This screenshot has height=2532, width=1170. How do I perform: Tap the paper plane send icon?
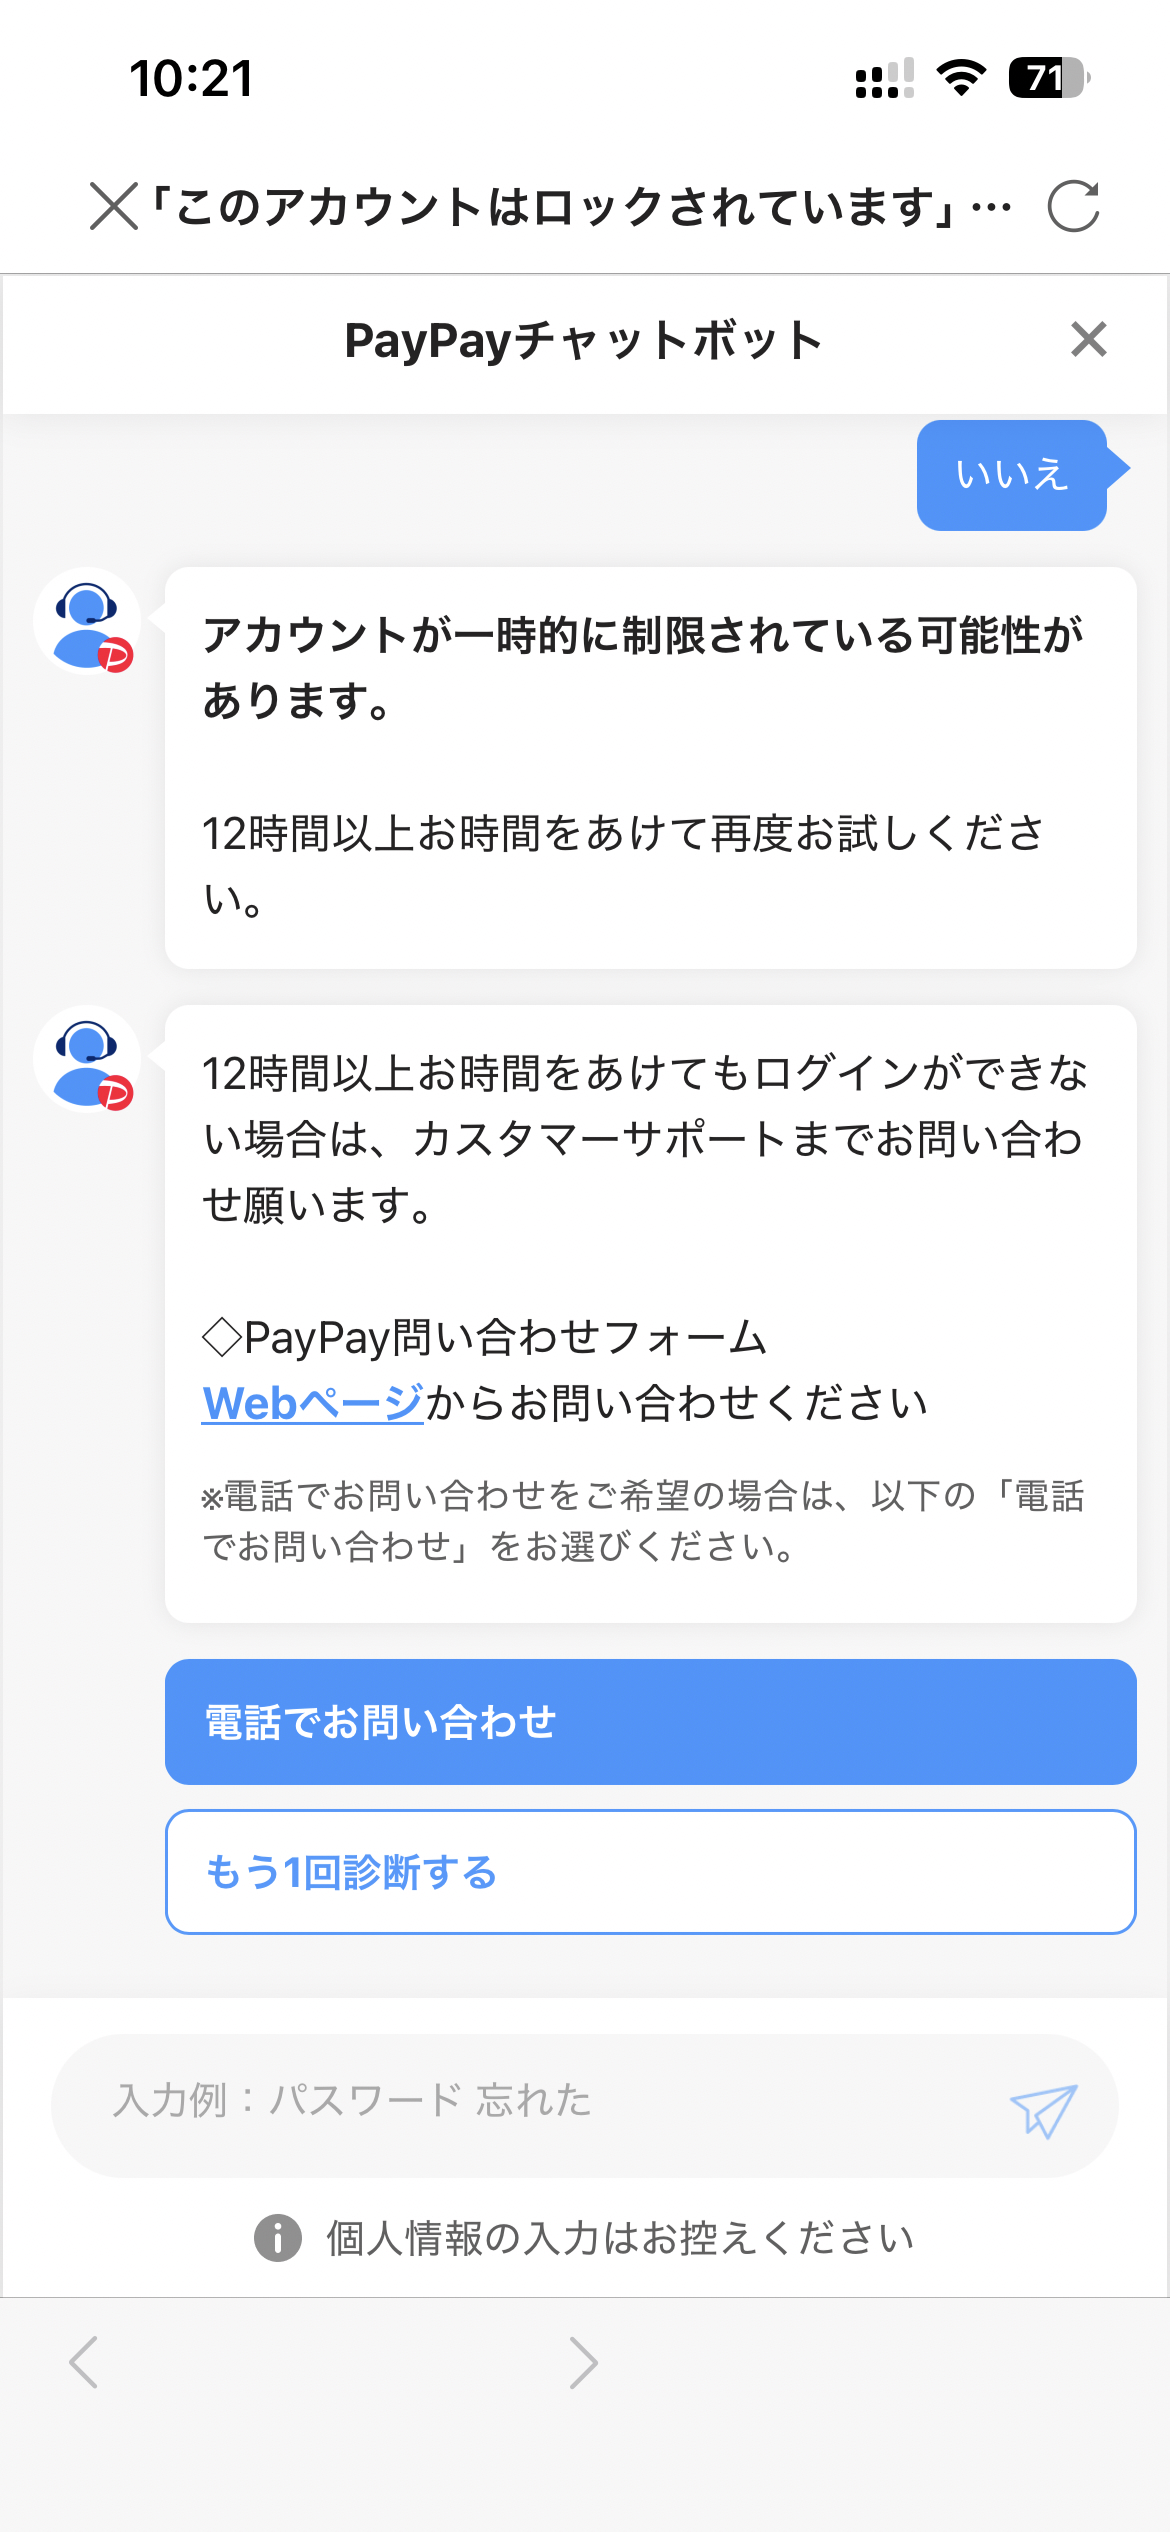pos(1043,2110)
